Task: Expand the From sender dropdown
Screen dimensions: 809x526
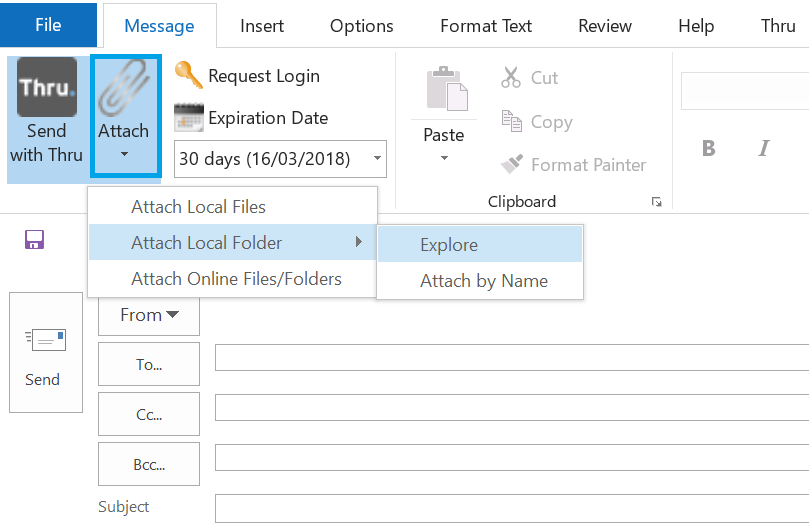Action: click(x=149, y=314)
